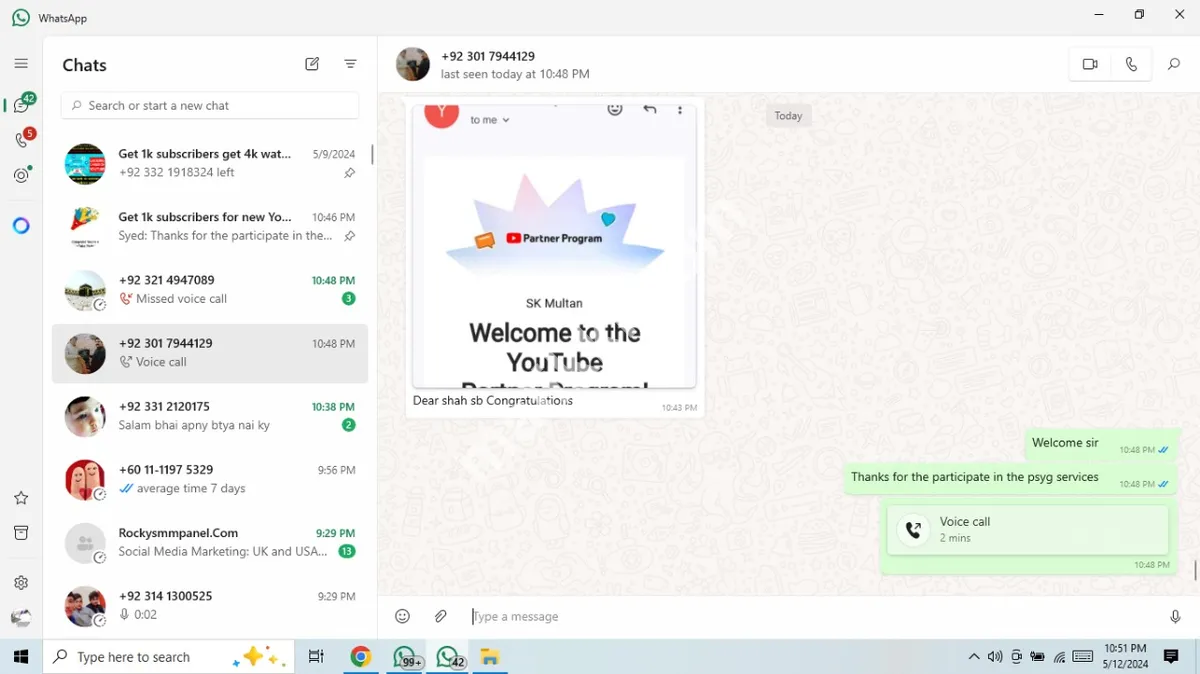Viewport: 1200px width, 674px height.
Task: Open the Status tab in sidebar
Action: click(21, 175)
